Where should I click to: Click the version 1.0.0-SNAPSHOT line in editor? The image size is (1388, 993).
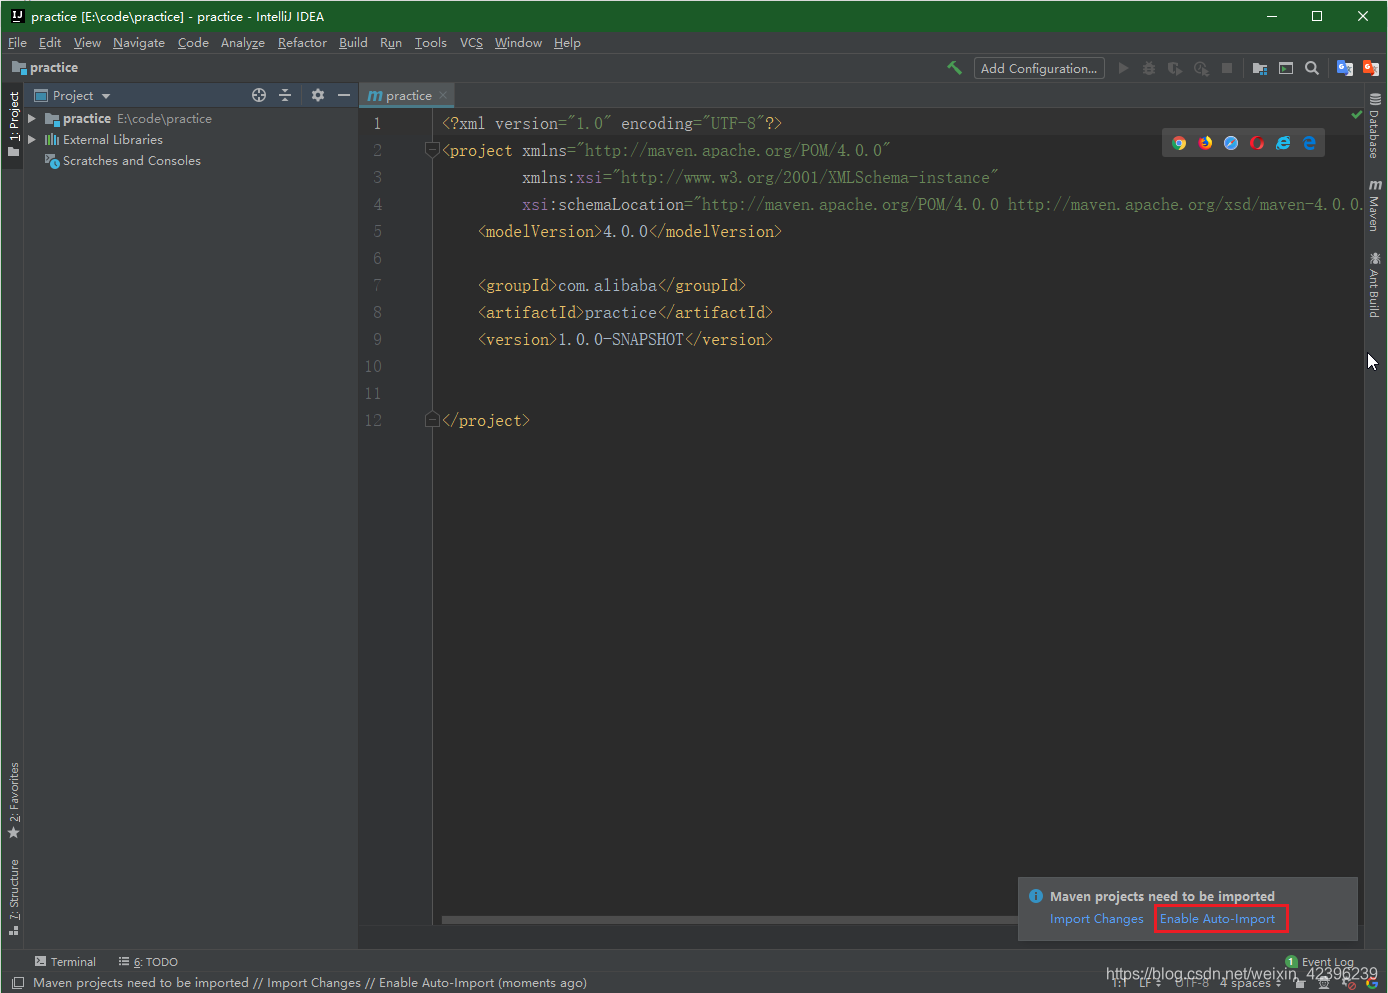point(625,339)
